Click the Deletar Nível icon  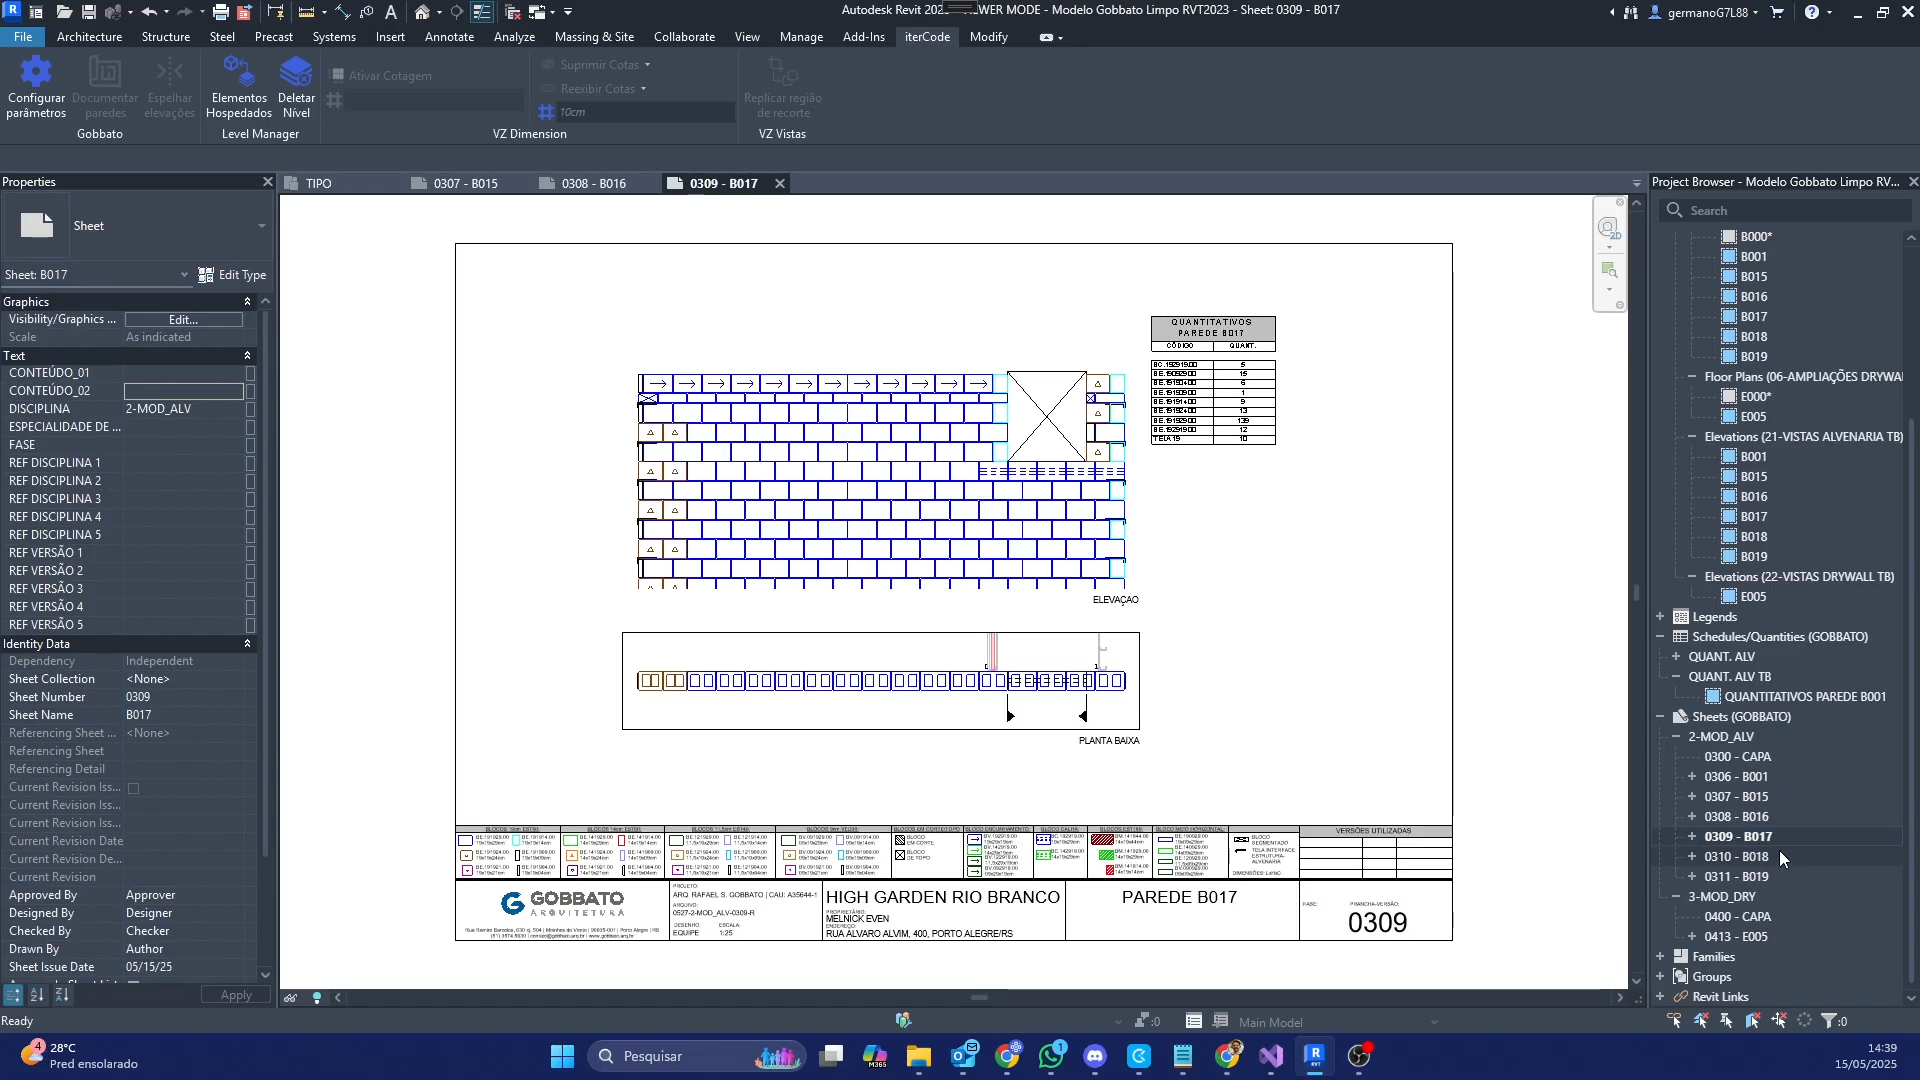pos(296,72)
